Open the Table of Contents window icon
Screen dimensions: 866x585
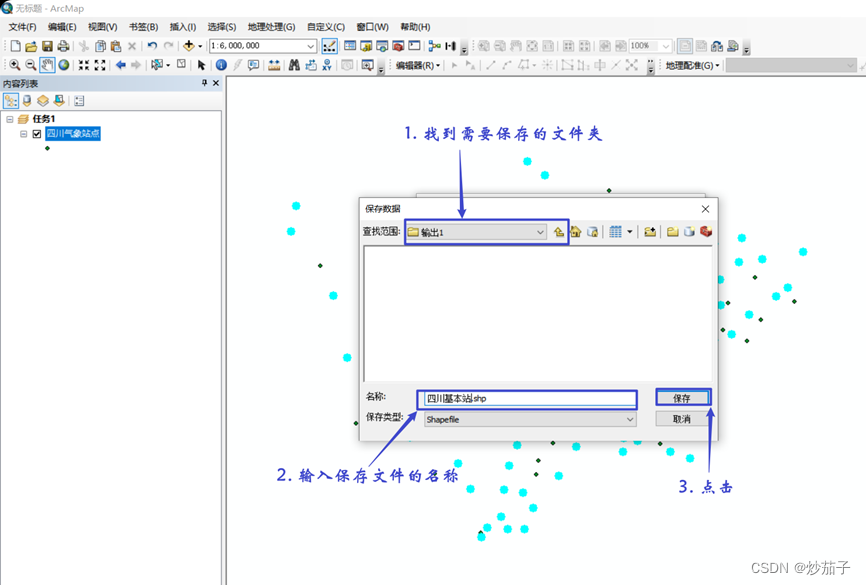click(350, 46)
